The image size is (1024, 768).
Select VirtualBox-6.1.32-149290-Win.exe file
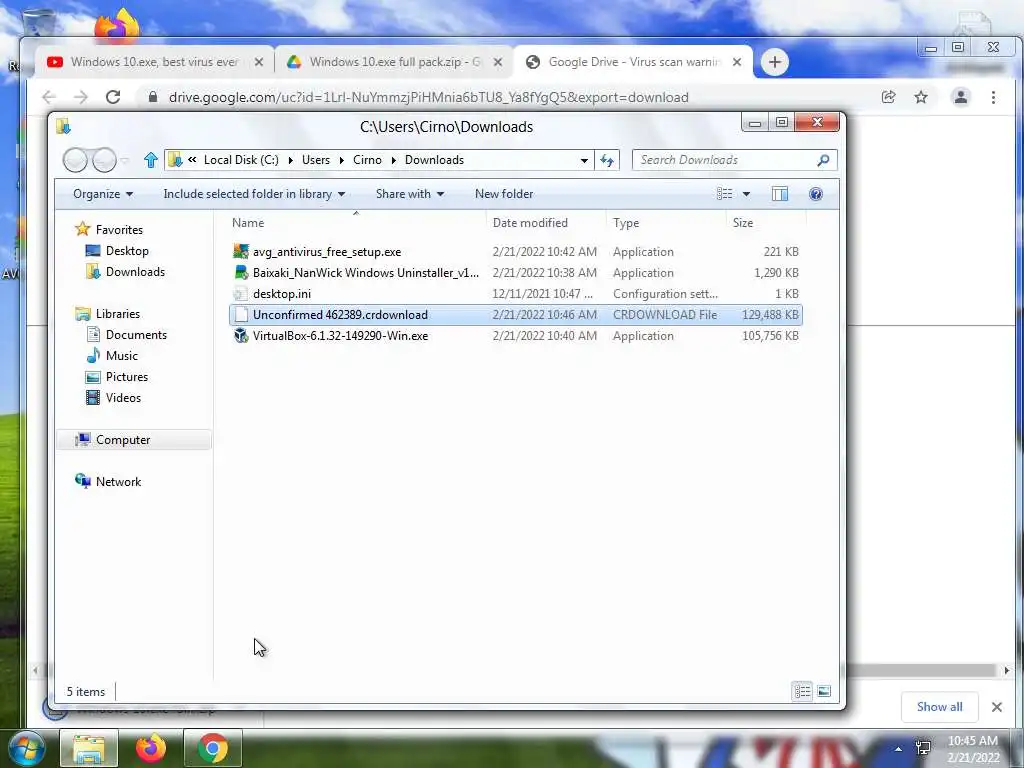click(x=515, y=336)
